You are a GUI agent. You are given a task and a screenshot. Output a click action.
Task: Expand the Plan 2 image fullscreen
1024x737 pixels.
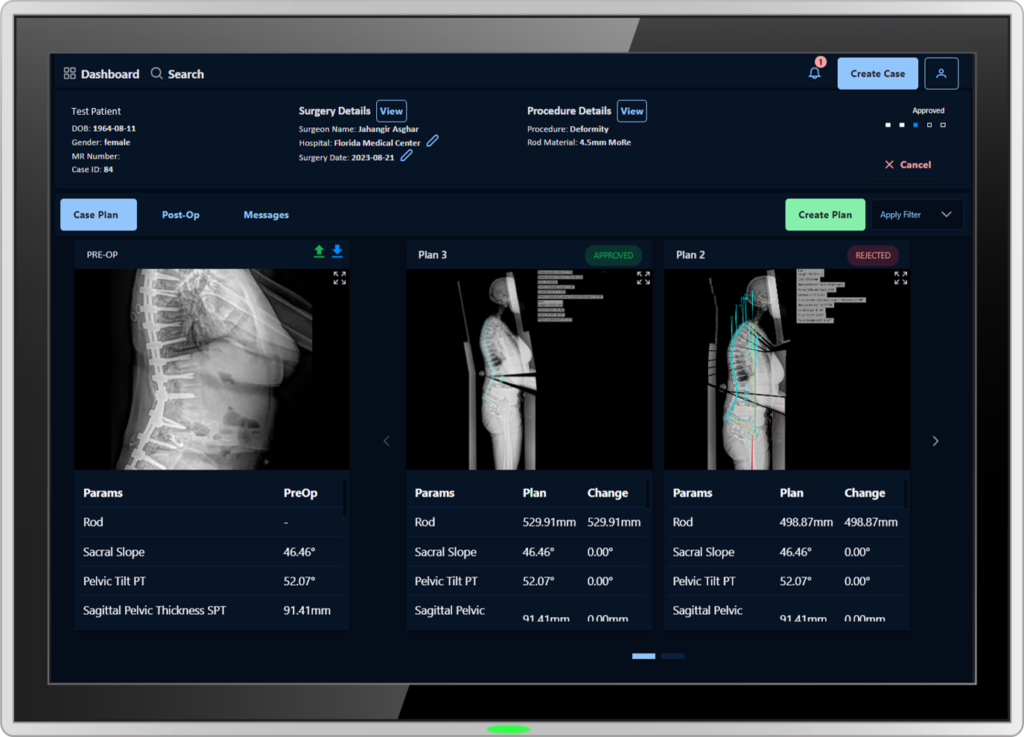901,278
